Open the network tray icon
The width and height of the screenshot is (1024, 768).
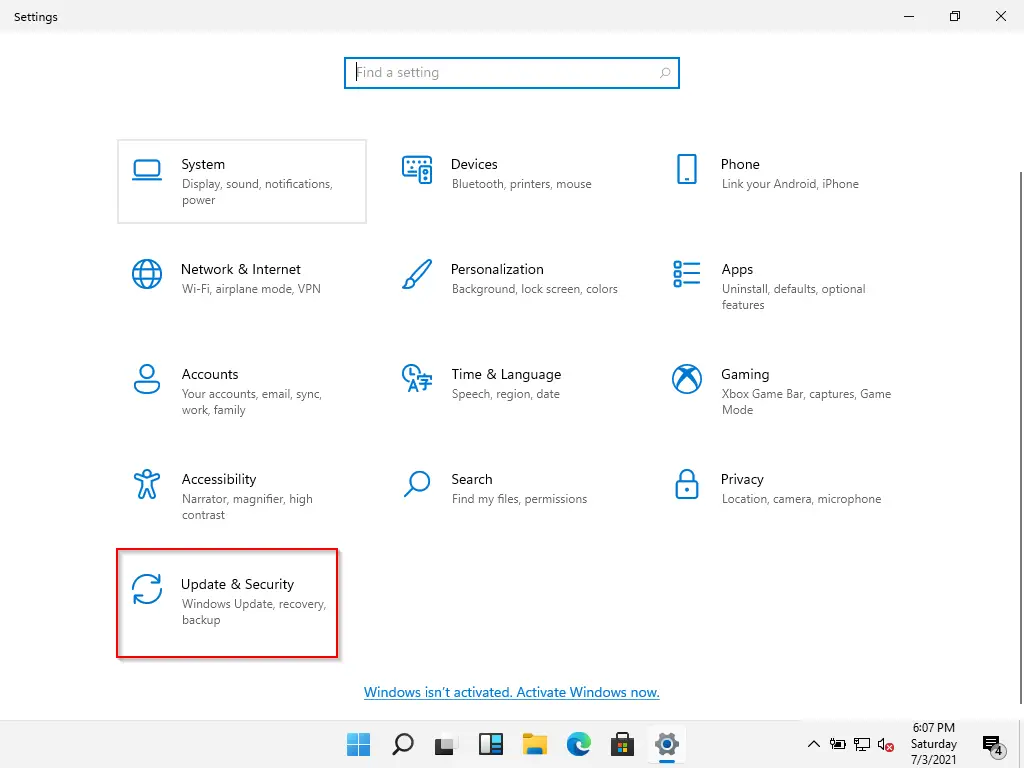[x=862, y=744]
